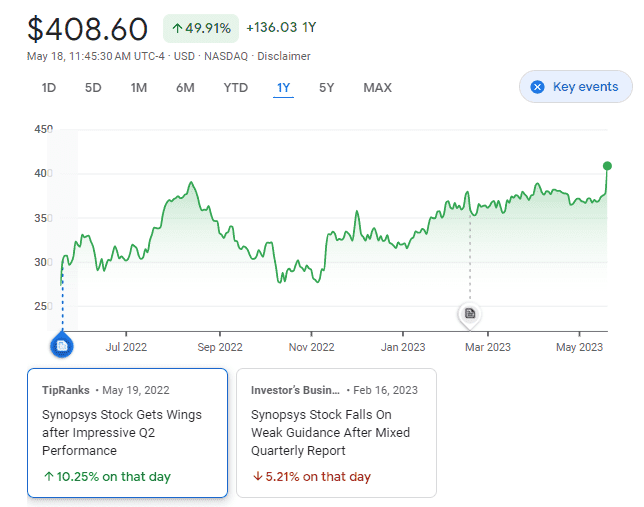Show the MAX time range
The image size is (644, 507).
377,88
